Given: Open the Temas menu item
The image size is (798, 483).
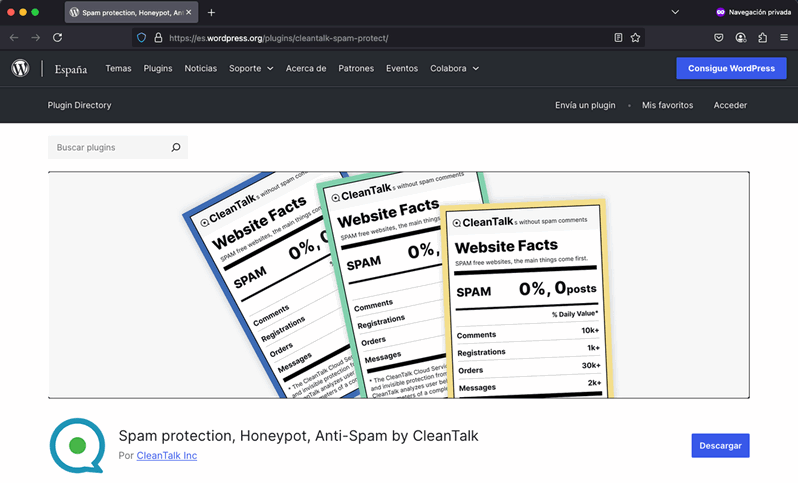Looking at the screenshot, I should pyautogui.click(x=118, y=68).
